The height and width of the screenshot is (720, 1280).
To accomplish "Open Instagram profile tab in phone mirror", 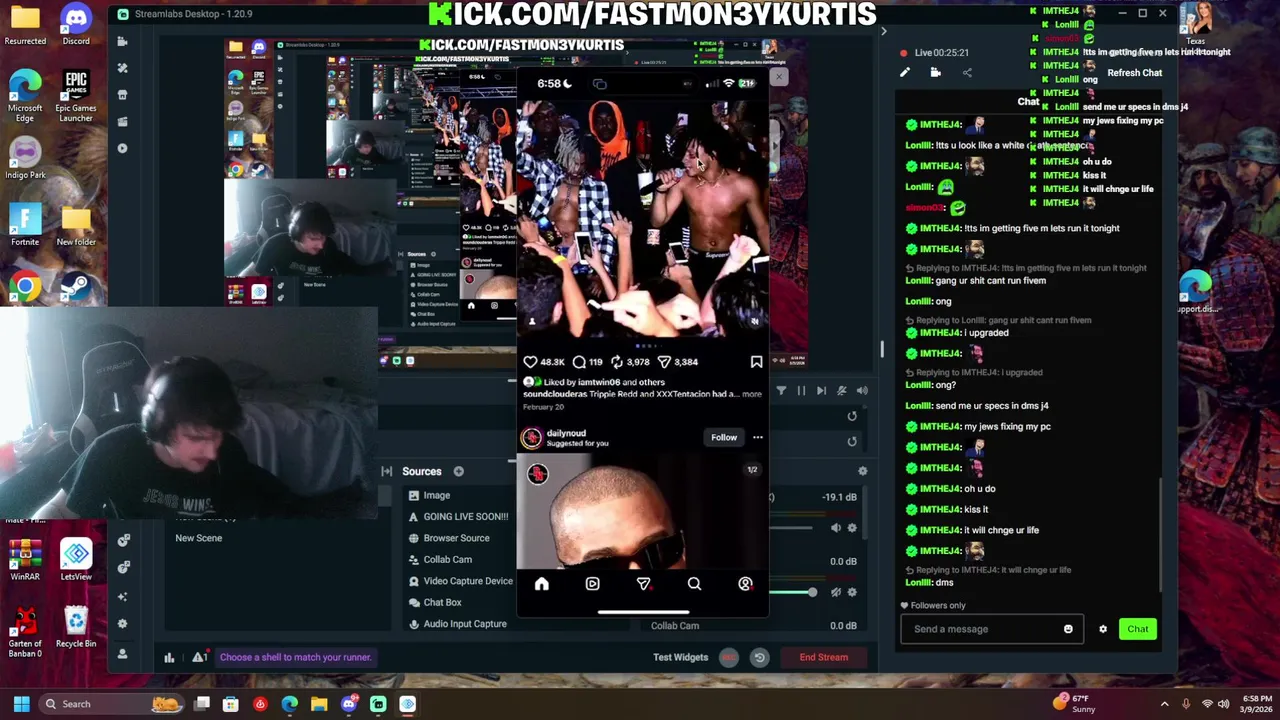I will pos(745,584).
